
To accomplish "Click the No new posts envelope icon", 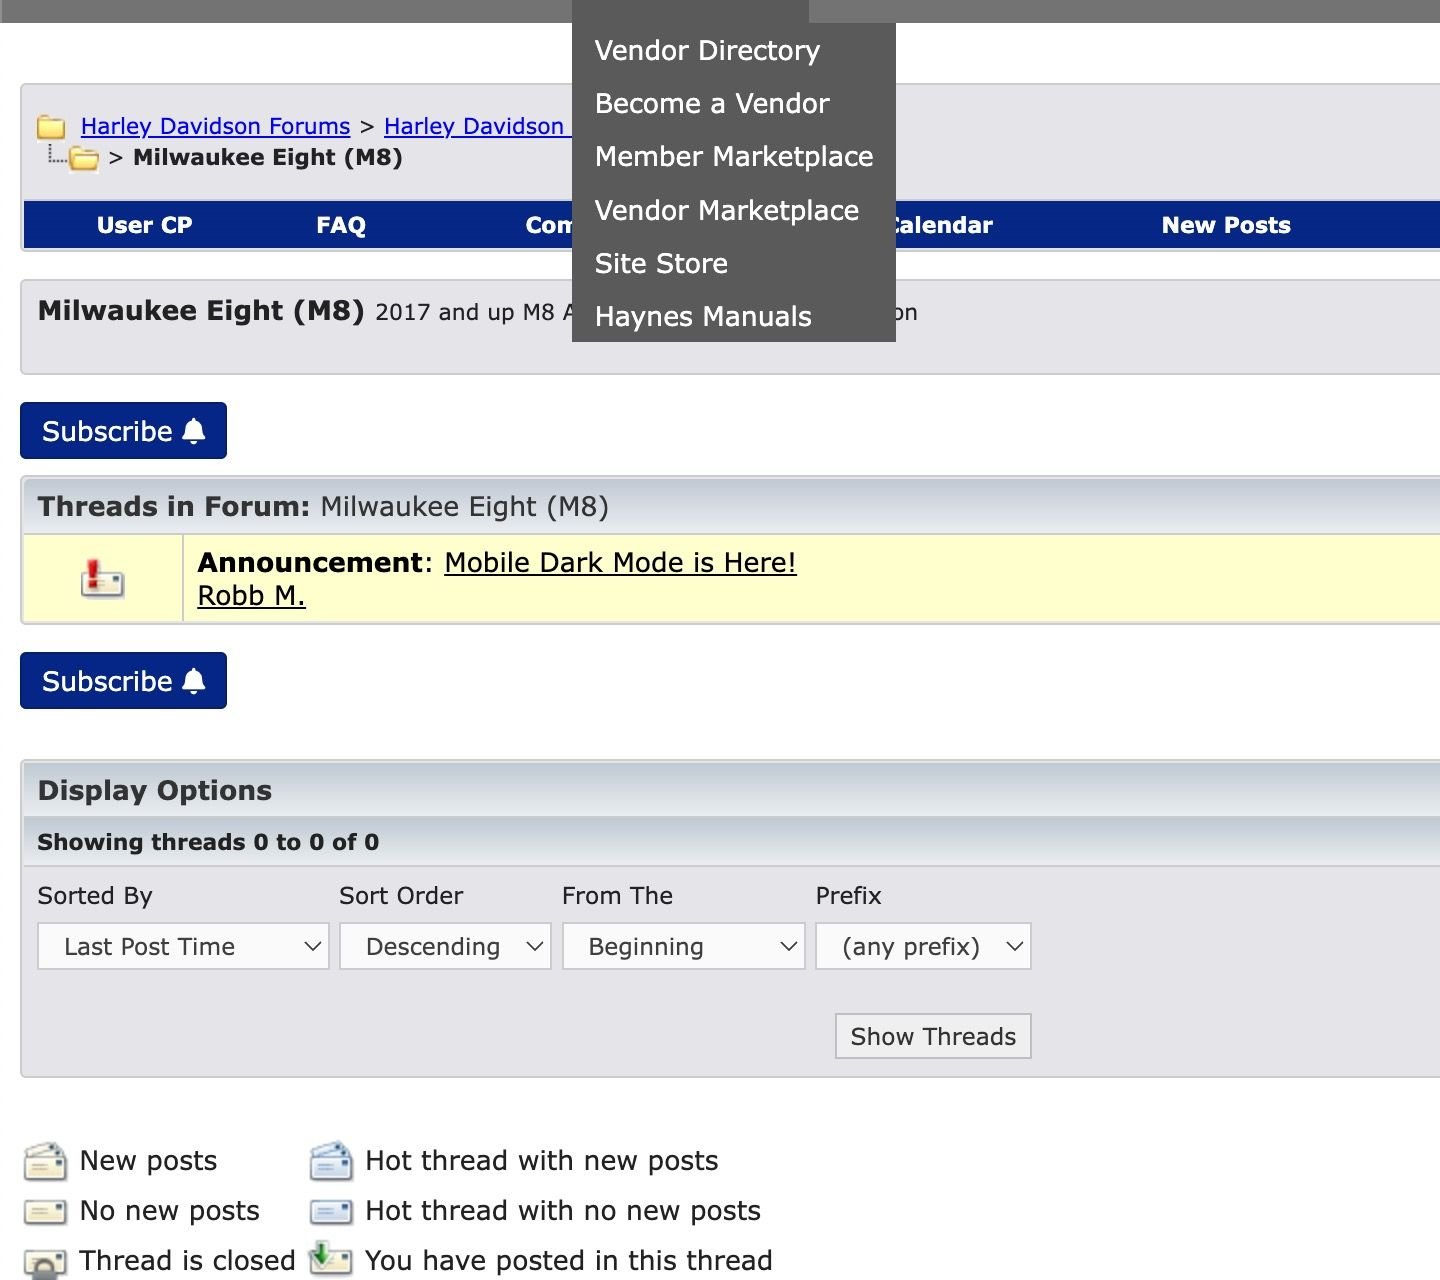I will pos(45,1212).
